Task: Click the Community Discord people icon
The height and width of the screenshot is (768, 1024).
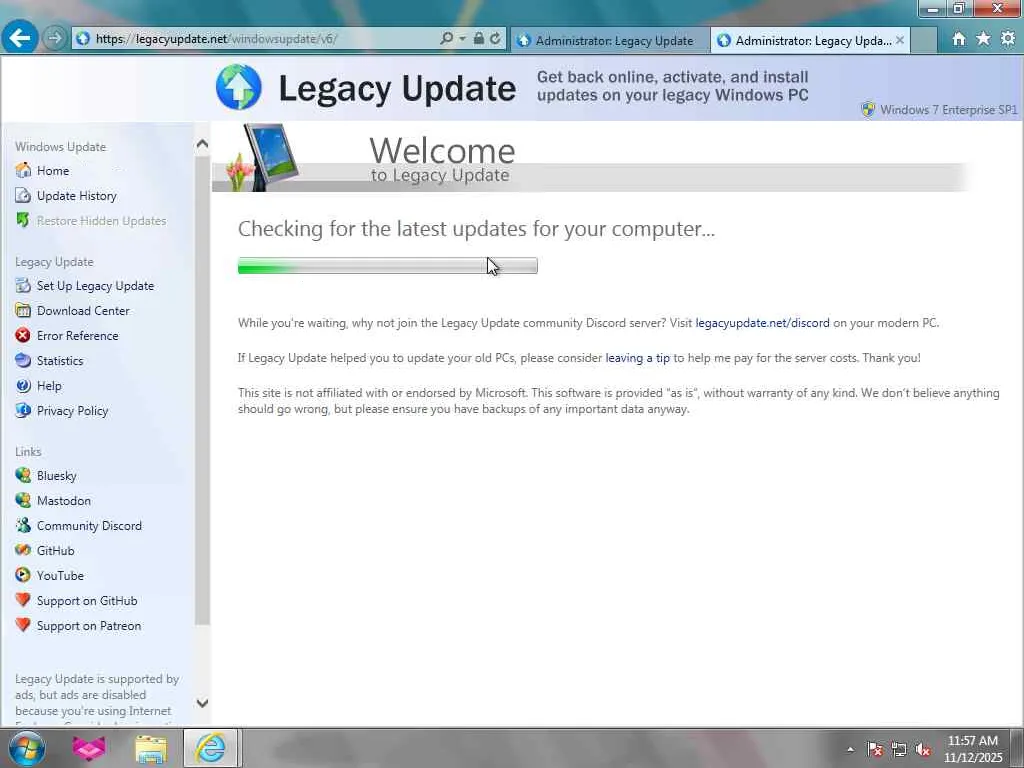Action: (x=23, y=525)
